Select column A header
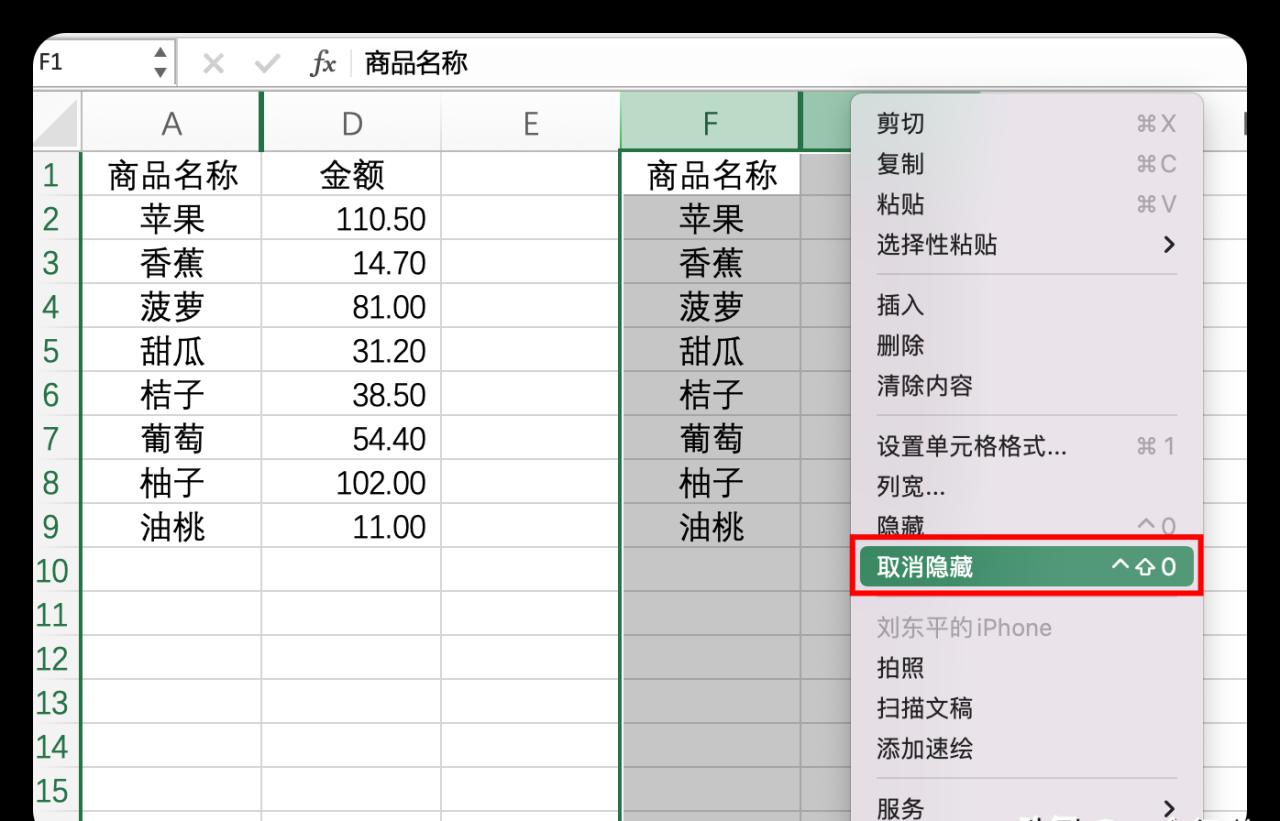This screenshot has height=821, width=1280. pyautogui.click(x=172, y=123)
